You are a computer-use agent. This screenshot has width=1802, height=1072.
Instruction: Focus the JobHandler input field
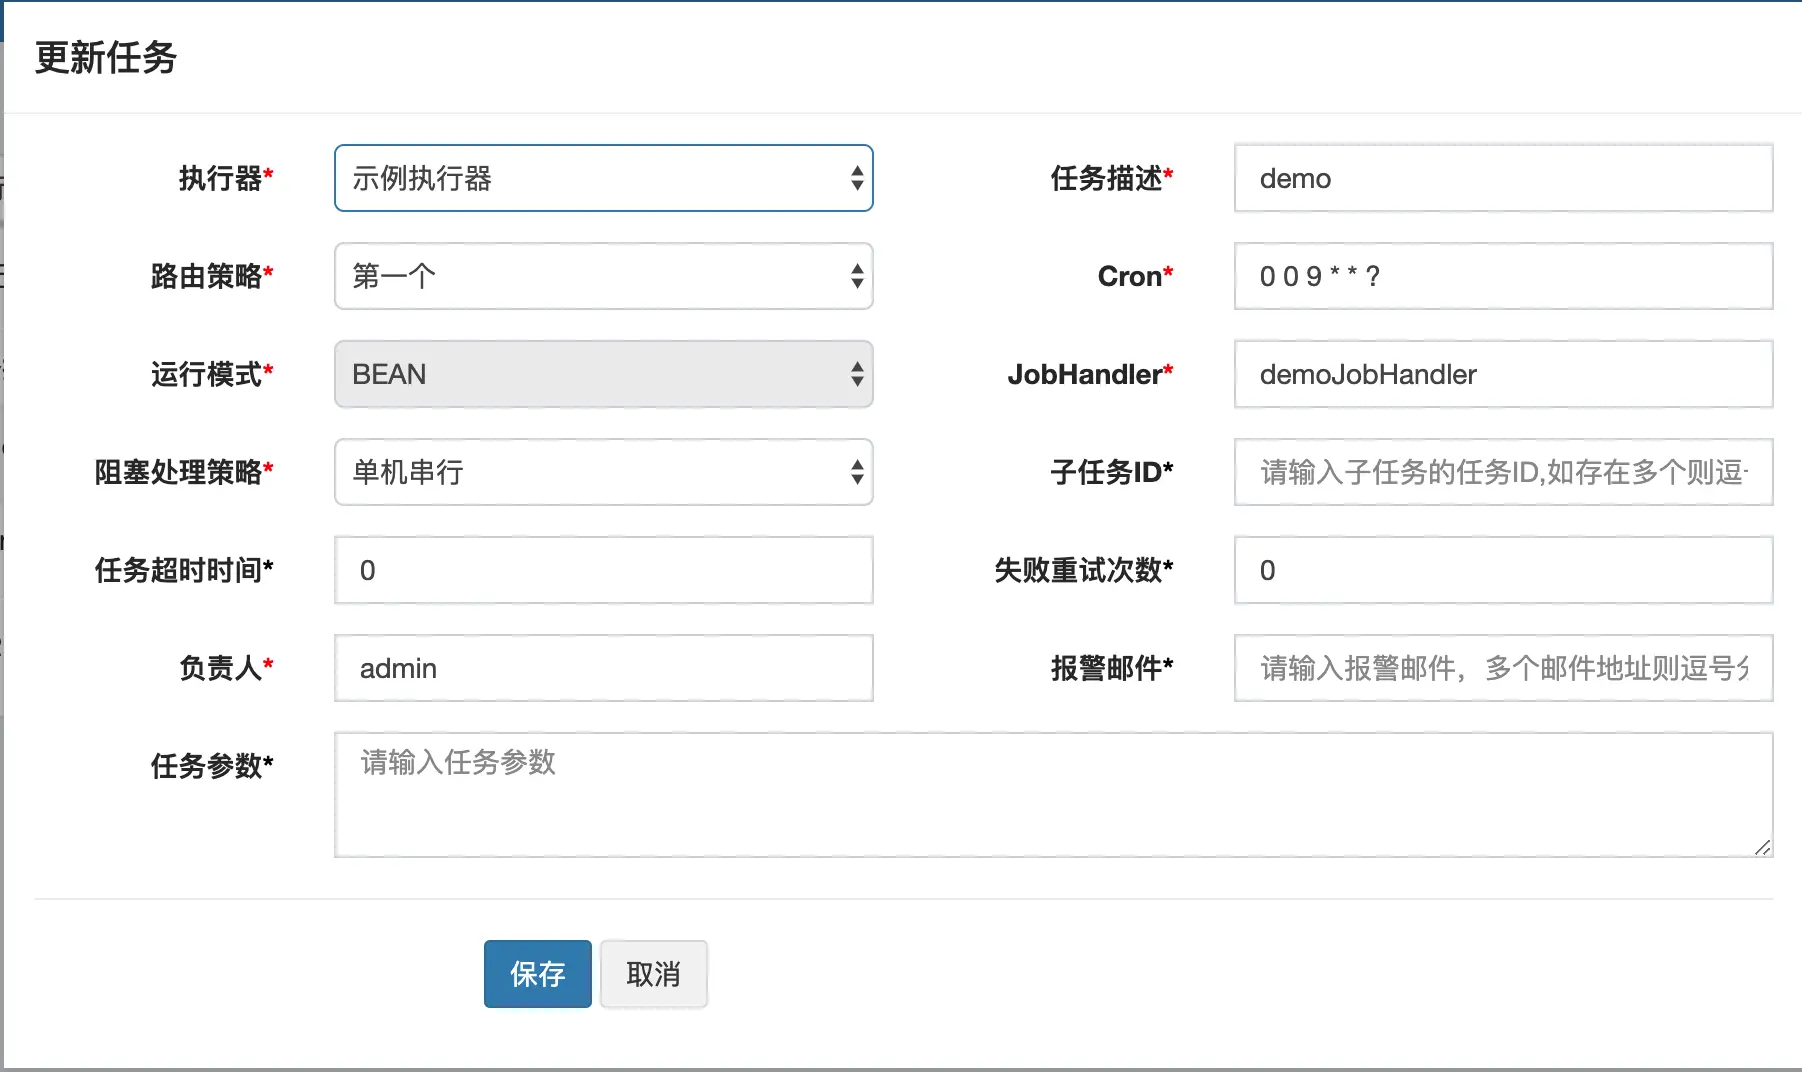pos(1503,374)
